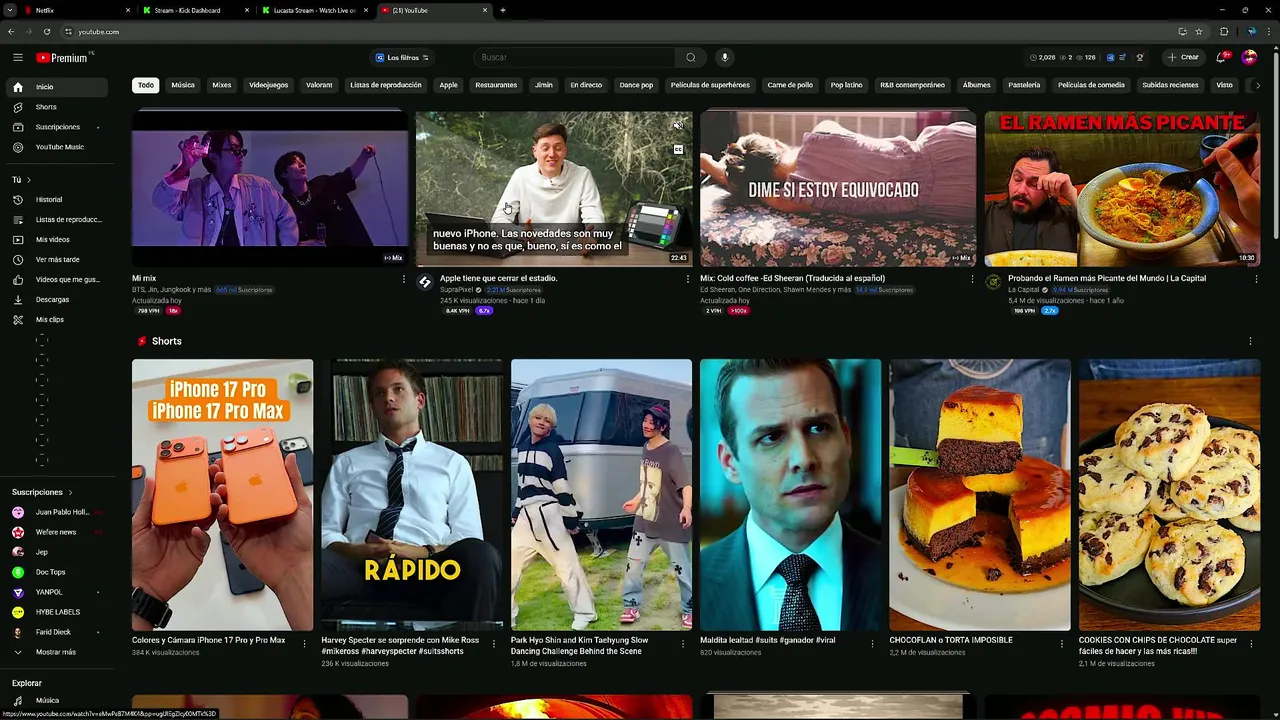Toggle captions on Apple video preview

click(678, 150)
